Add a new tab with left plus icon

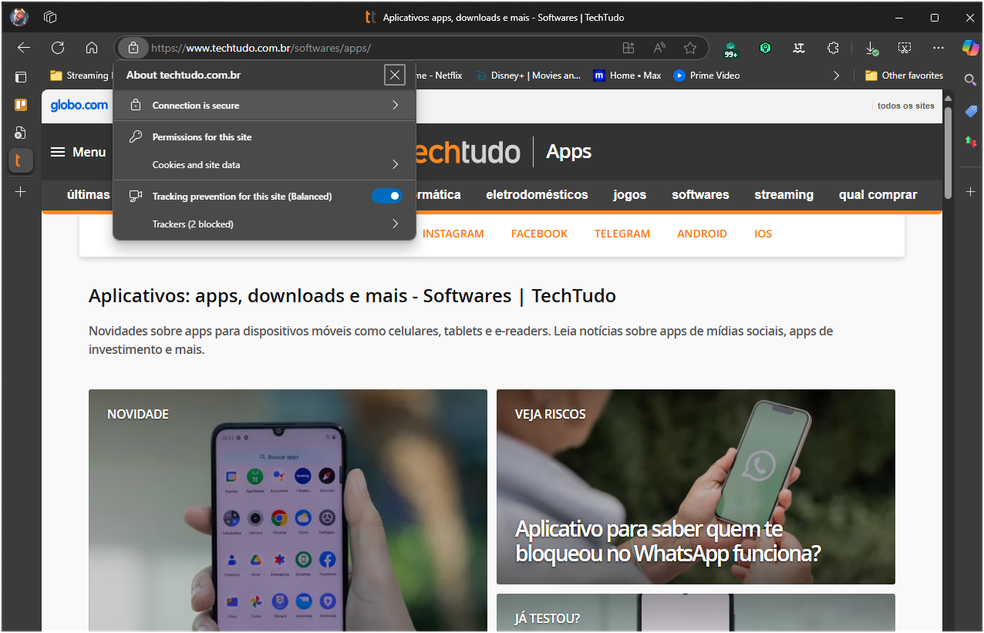(20, 191)
